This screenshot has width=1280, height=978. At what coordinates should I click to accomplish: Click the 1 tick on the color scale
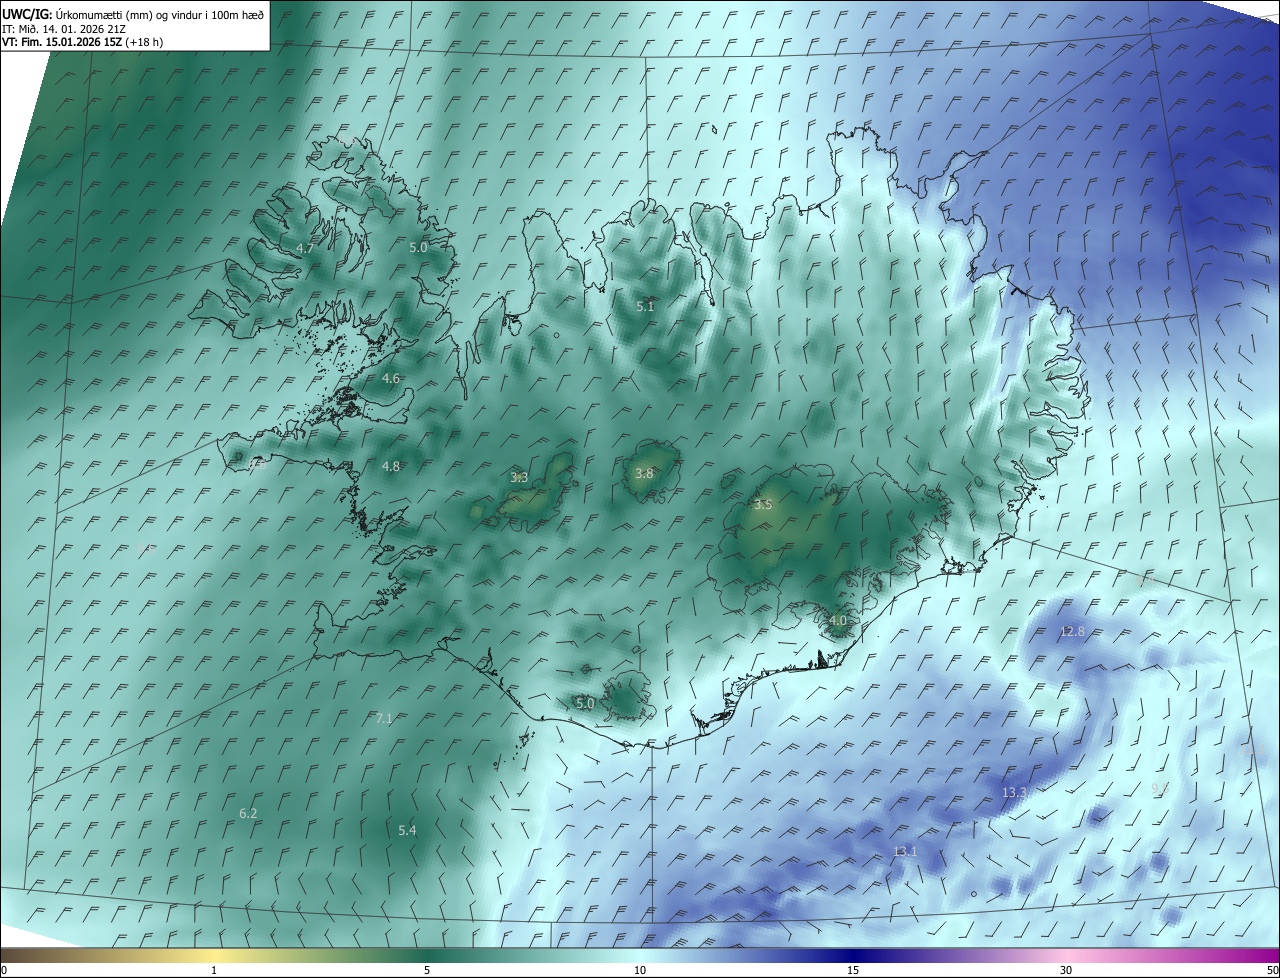(x=214, y=971)
